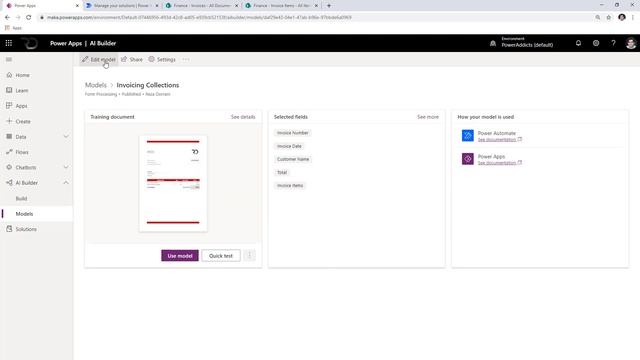The height and width of the screenshot is (360, 640).
Task: Click the Power Automate icon
Action: pyautogui.click(x=467, y=136)
